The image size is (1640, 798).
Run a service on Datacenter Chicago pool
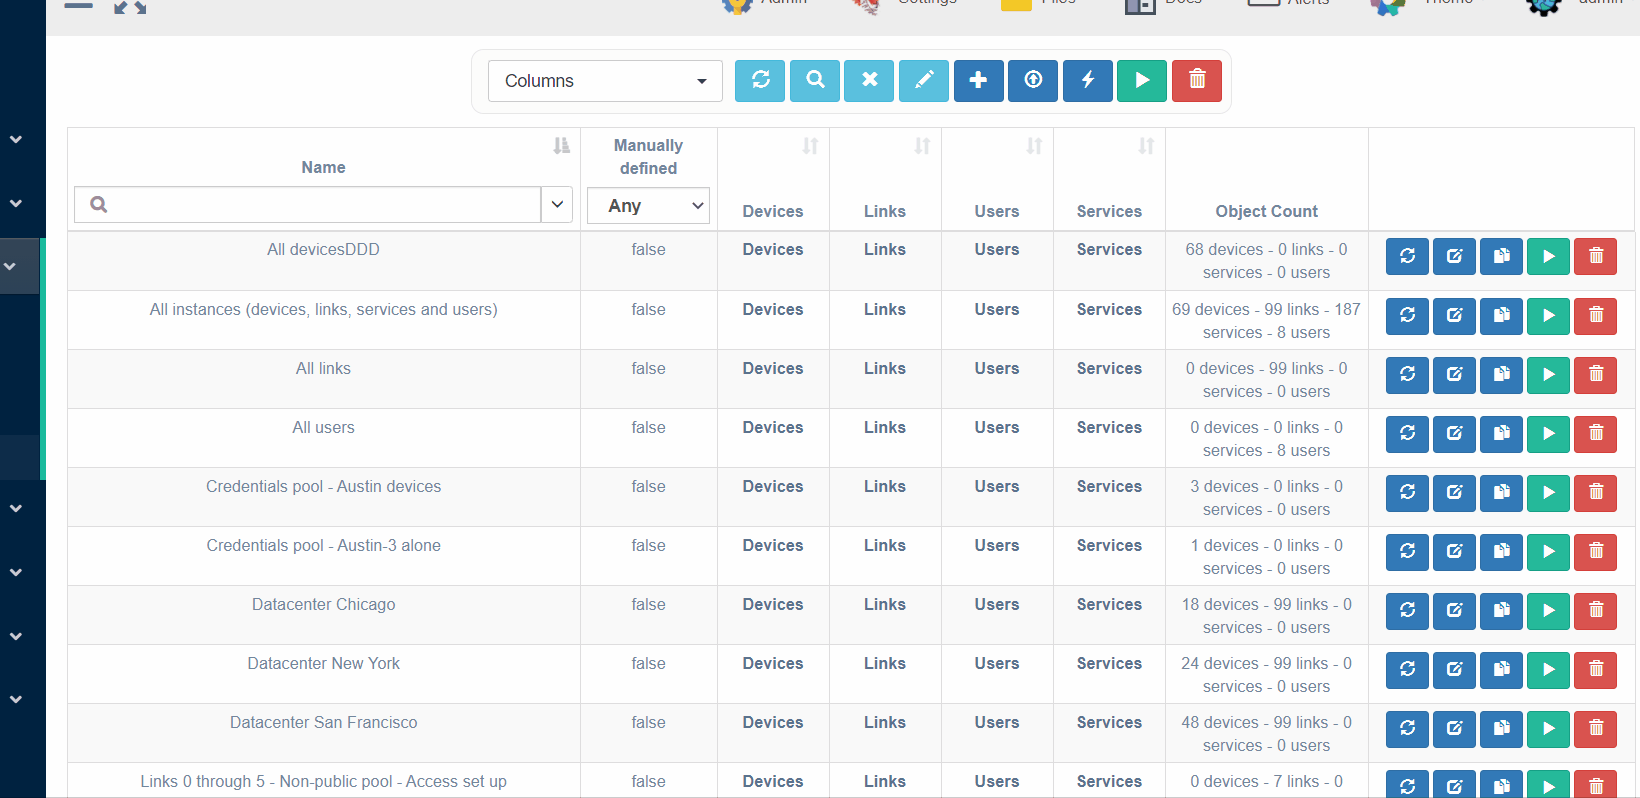[x=1549, y=611]
